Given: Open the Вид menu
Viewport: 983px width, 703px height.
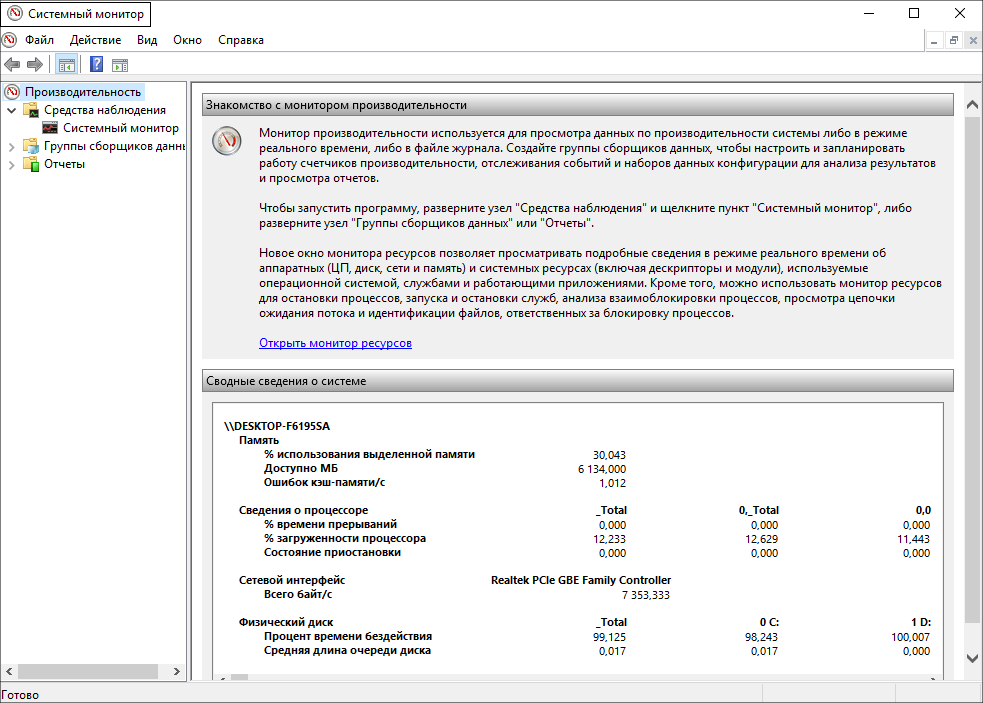Looking at the screenshot, I should (x=147, y=40).
